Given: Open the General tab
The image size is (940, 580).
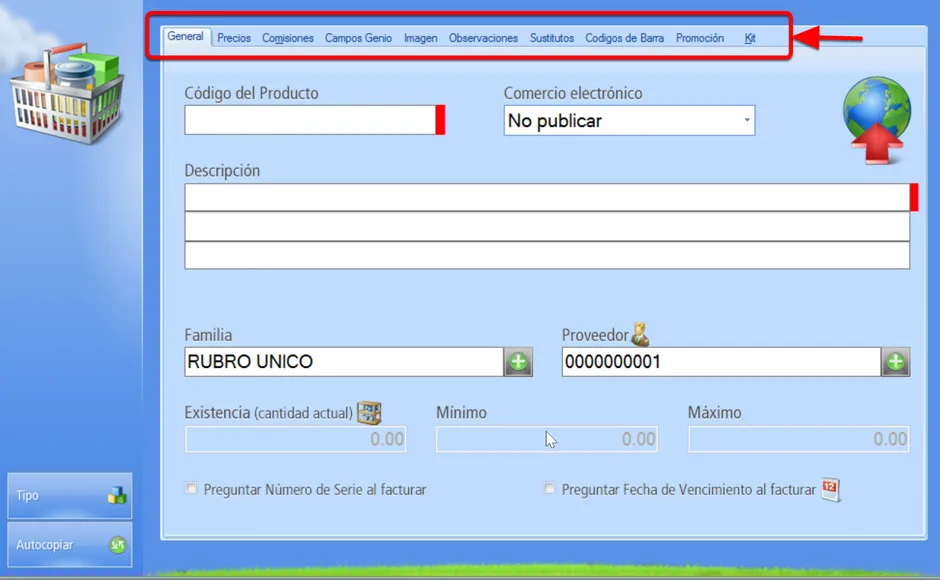Looking at the screenshot, I should [x=185, y=37].
